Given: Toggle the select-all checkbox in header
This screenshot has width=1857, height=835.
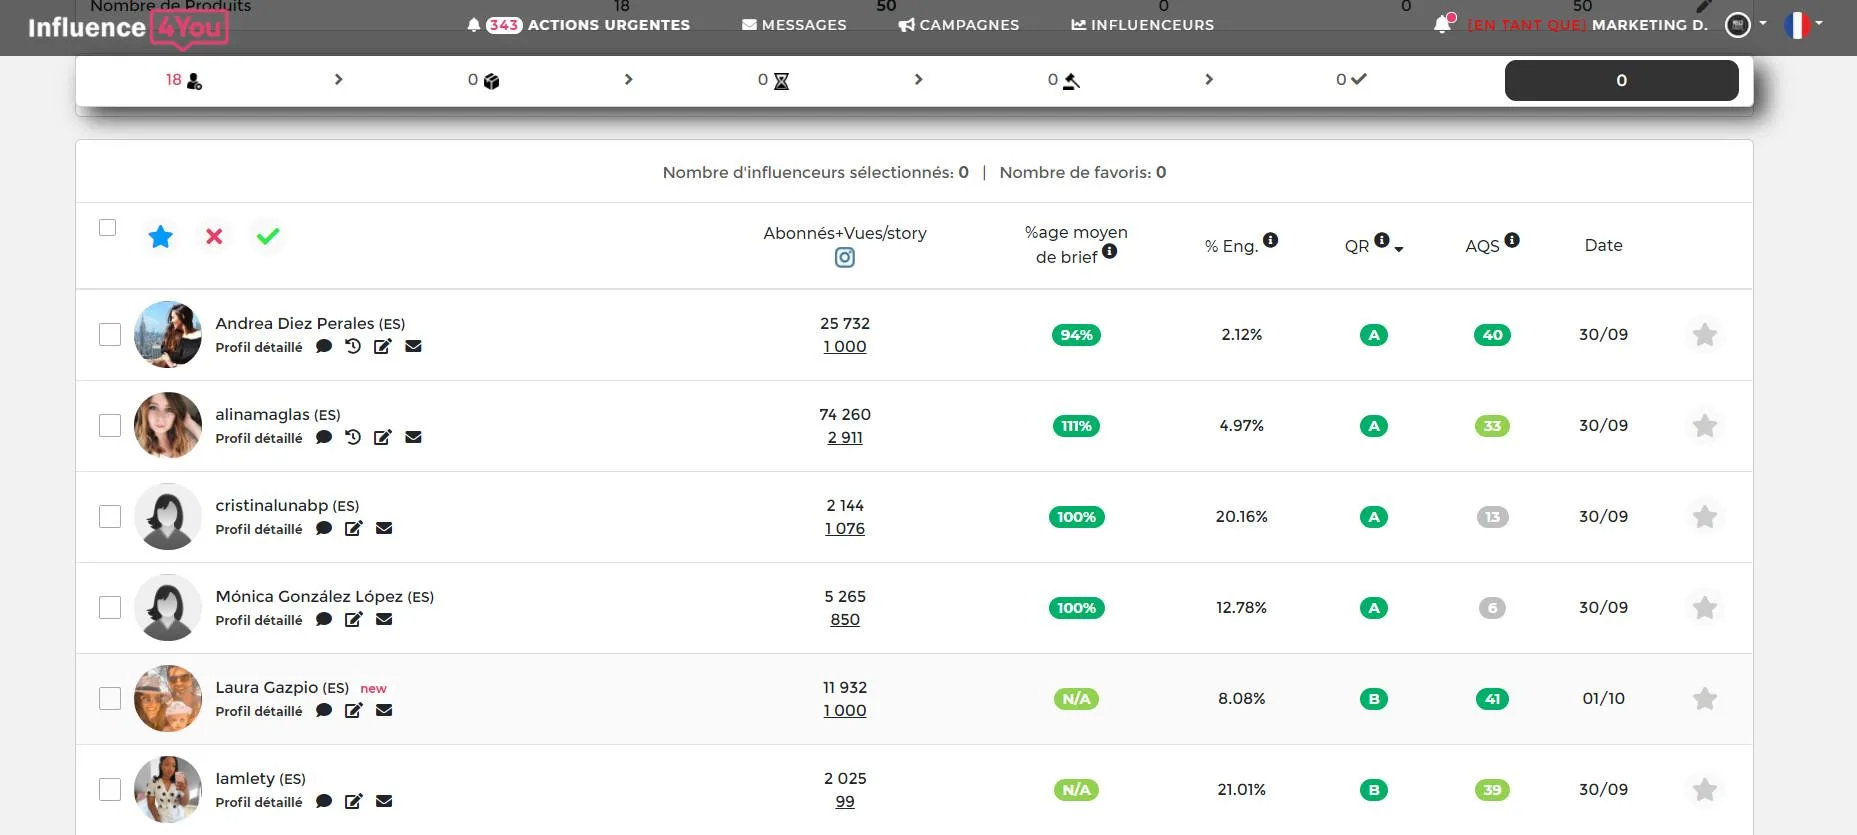Looking at the screenshot, I should point(108,228).
